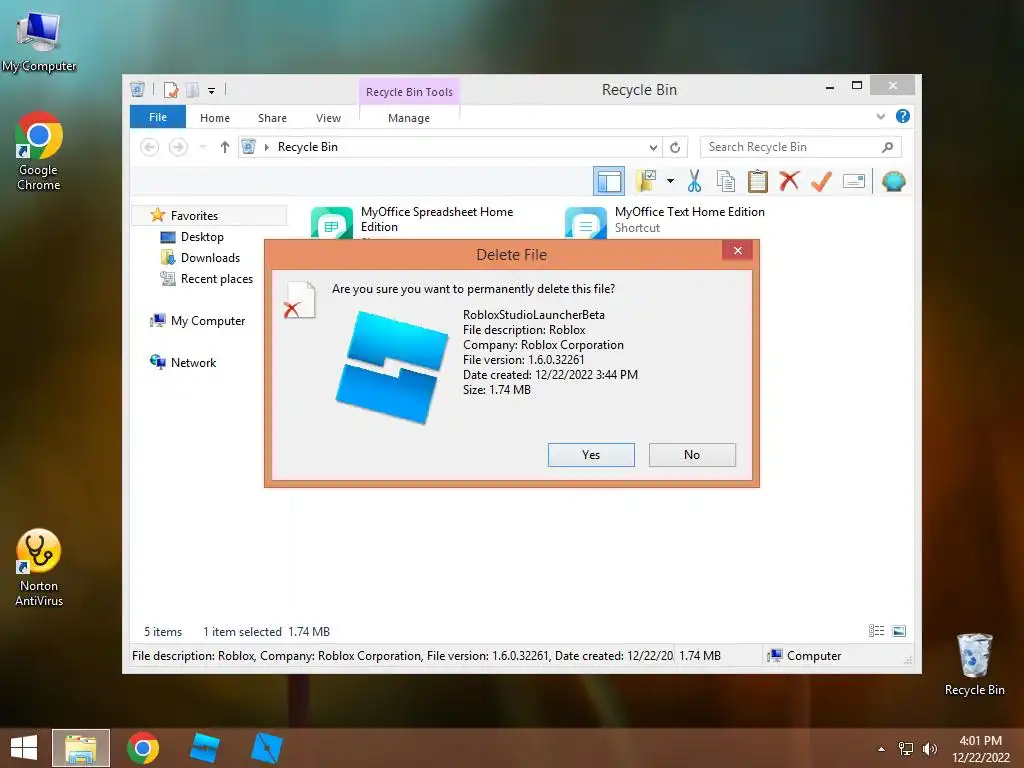Click Chrome on the taskbar
The height and width of the screenshot is (768, 1024).
coord(143,748)
